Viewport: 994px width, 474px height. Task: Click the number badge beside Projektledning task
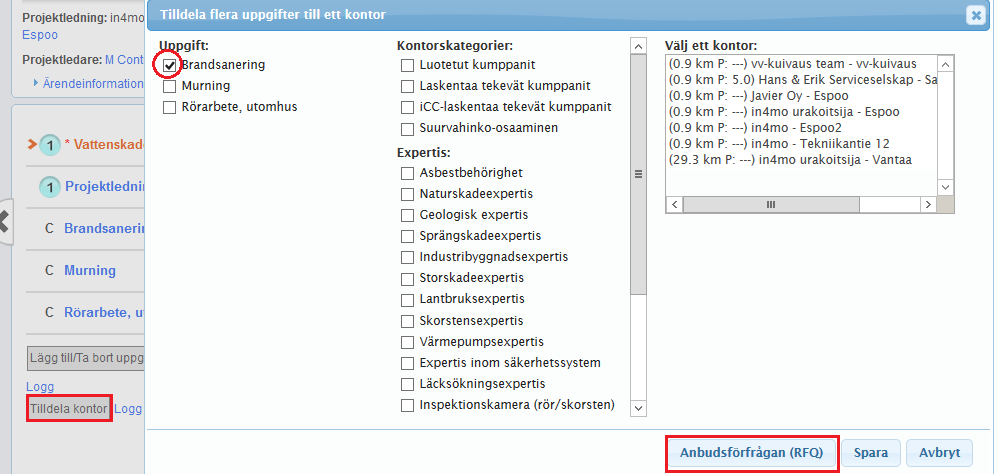coord(50,187)
